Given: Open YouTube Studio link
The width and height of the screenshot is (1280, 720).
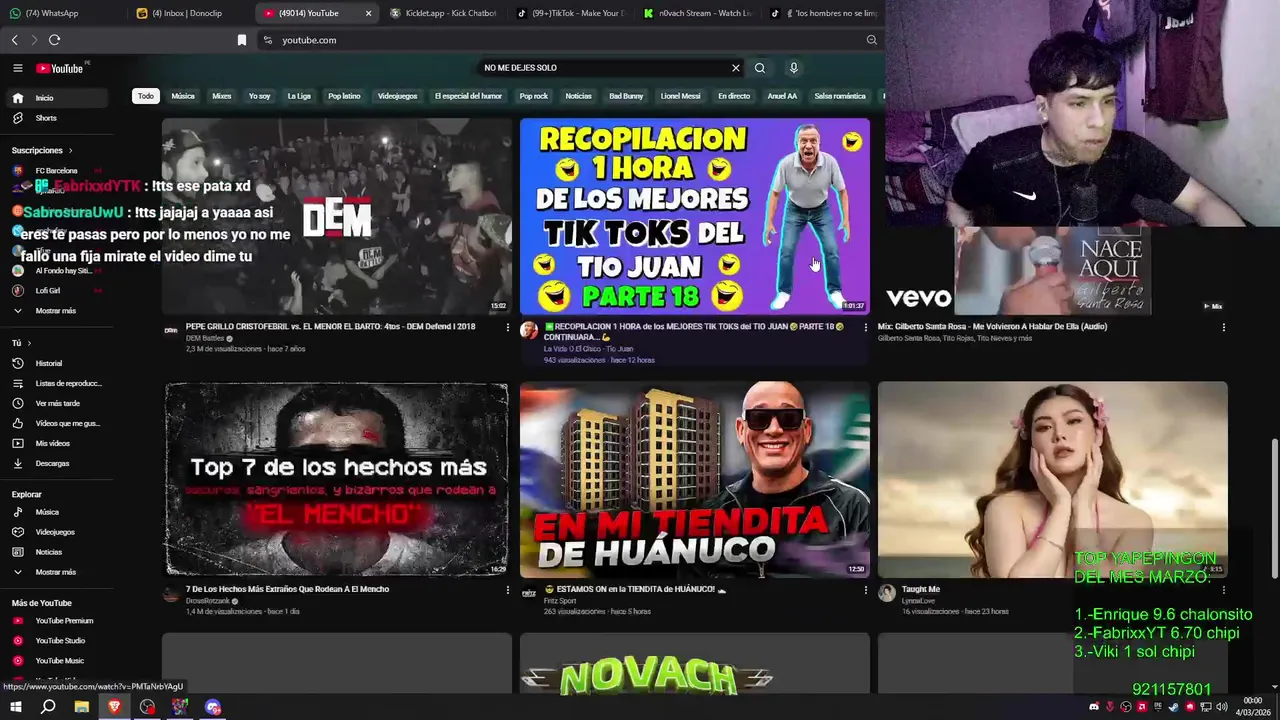Looking at the screenshot, I should click(56, 641).
